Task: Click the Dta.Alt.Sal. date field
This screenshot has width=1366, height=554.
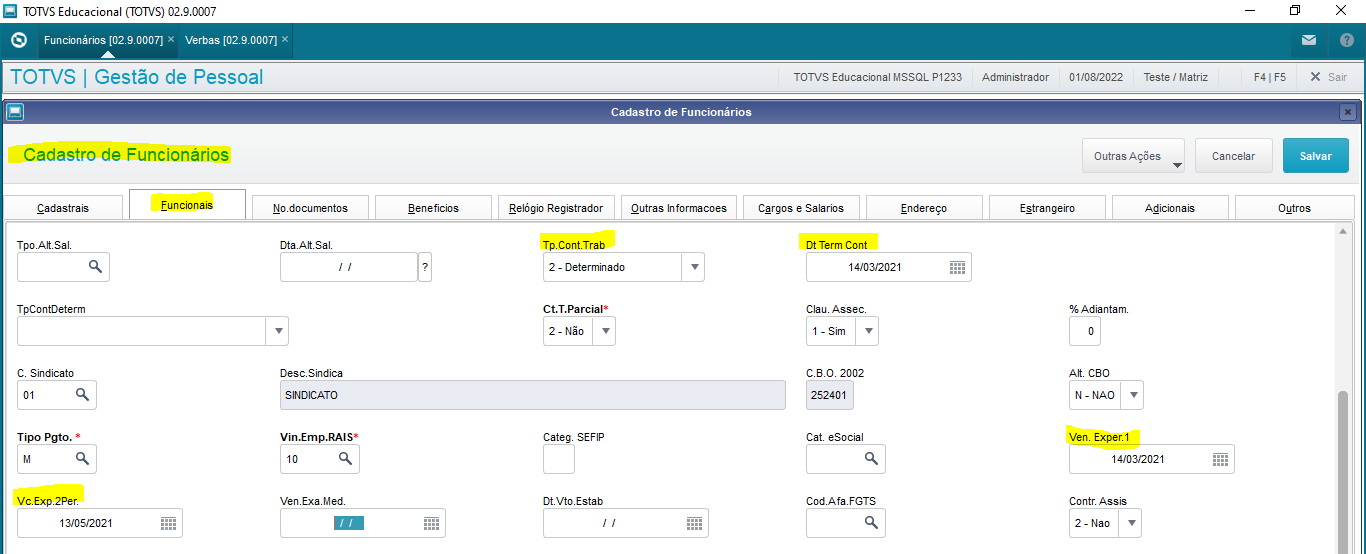Action: point(348,267)
